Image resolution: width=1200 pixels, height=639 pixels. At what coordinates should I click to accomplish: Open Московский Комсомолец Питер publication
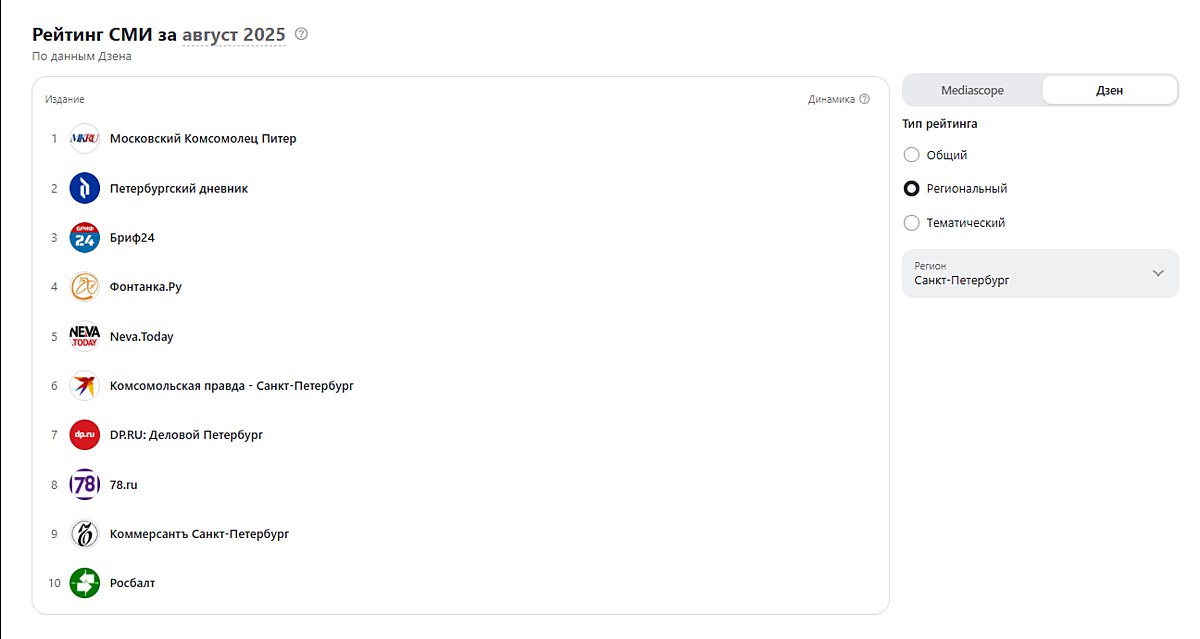(x=203, y=139)
